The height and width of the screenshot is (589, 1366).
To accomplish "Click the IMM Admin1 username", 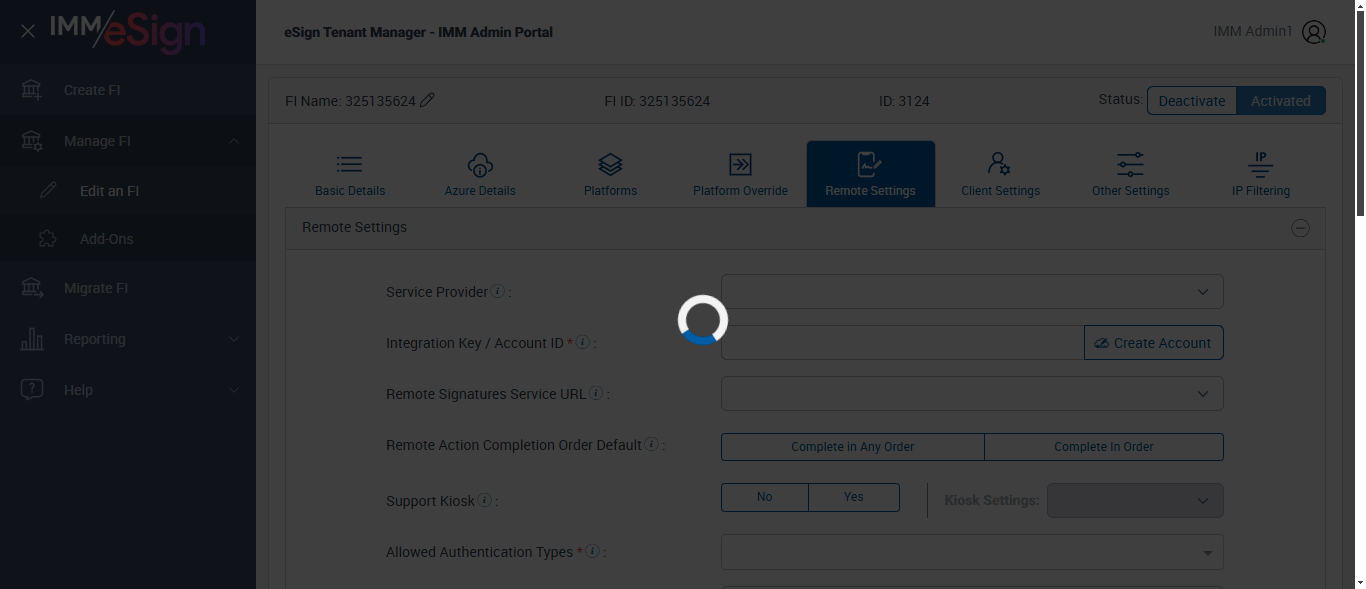I will tap(1253, 32).
